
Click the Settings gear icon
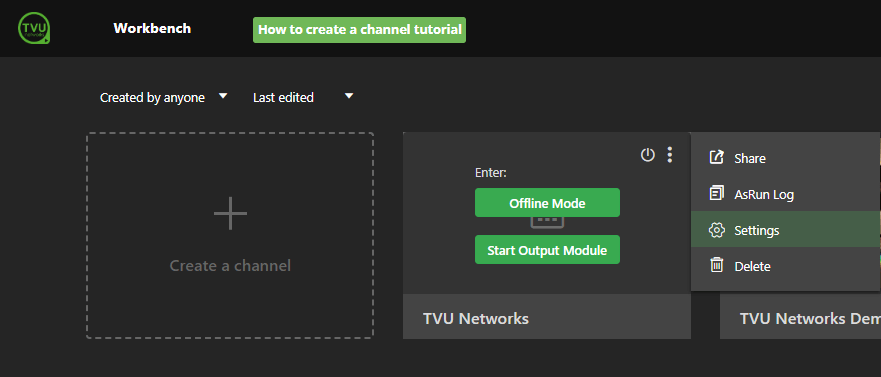click(x=716, y=230)
